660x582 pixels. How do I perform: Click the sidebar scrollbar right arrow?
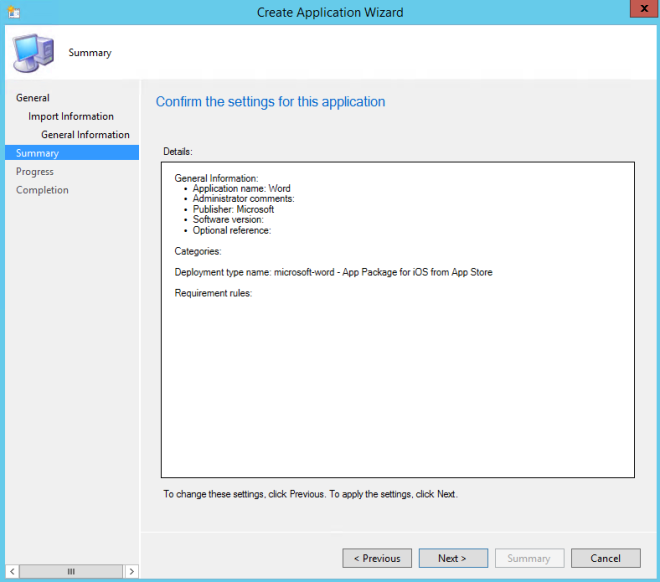tap(131, 571)
